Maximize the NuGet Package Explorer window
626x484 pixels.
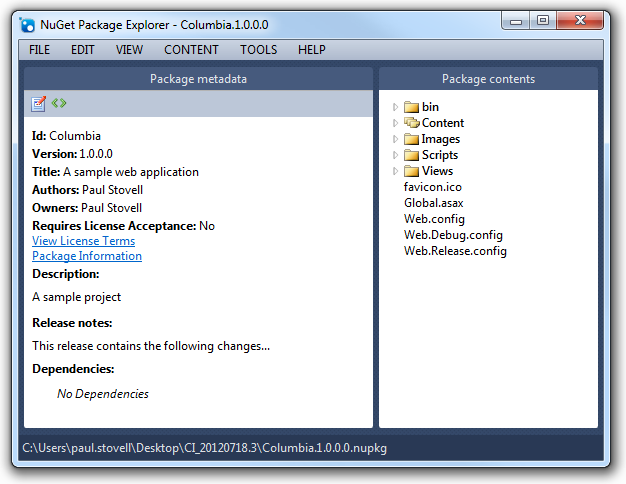coord(543,21)
